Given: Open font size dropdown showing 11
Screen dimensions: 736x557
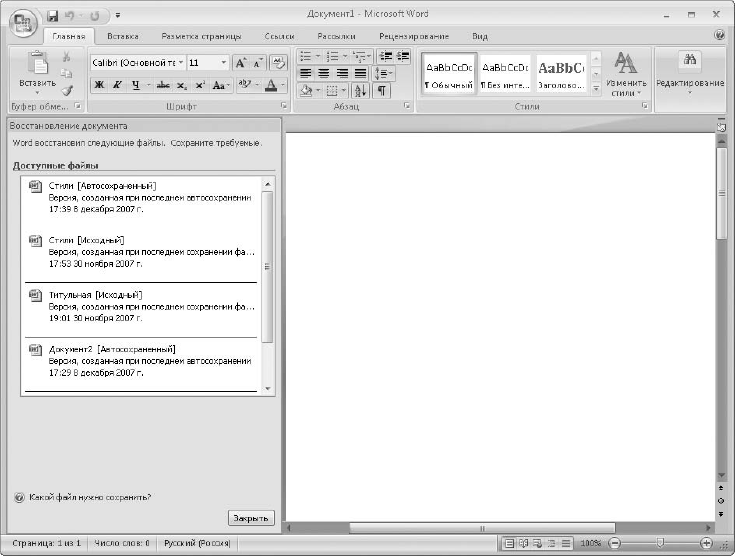Looking at the screenshot, I should [x=223, y=63].
